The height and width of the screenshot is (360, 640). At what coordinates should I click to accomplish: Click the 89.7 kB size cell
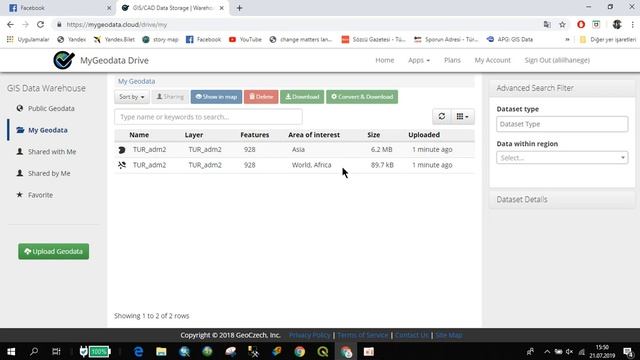382,165
